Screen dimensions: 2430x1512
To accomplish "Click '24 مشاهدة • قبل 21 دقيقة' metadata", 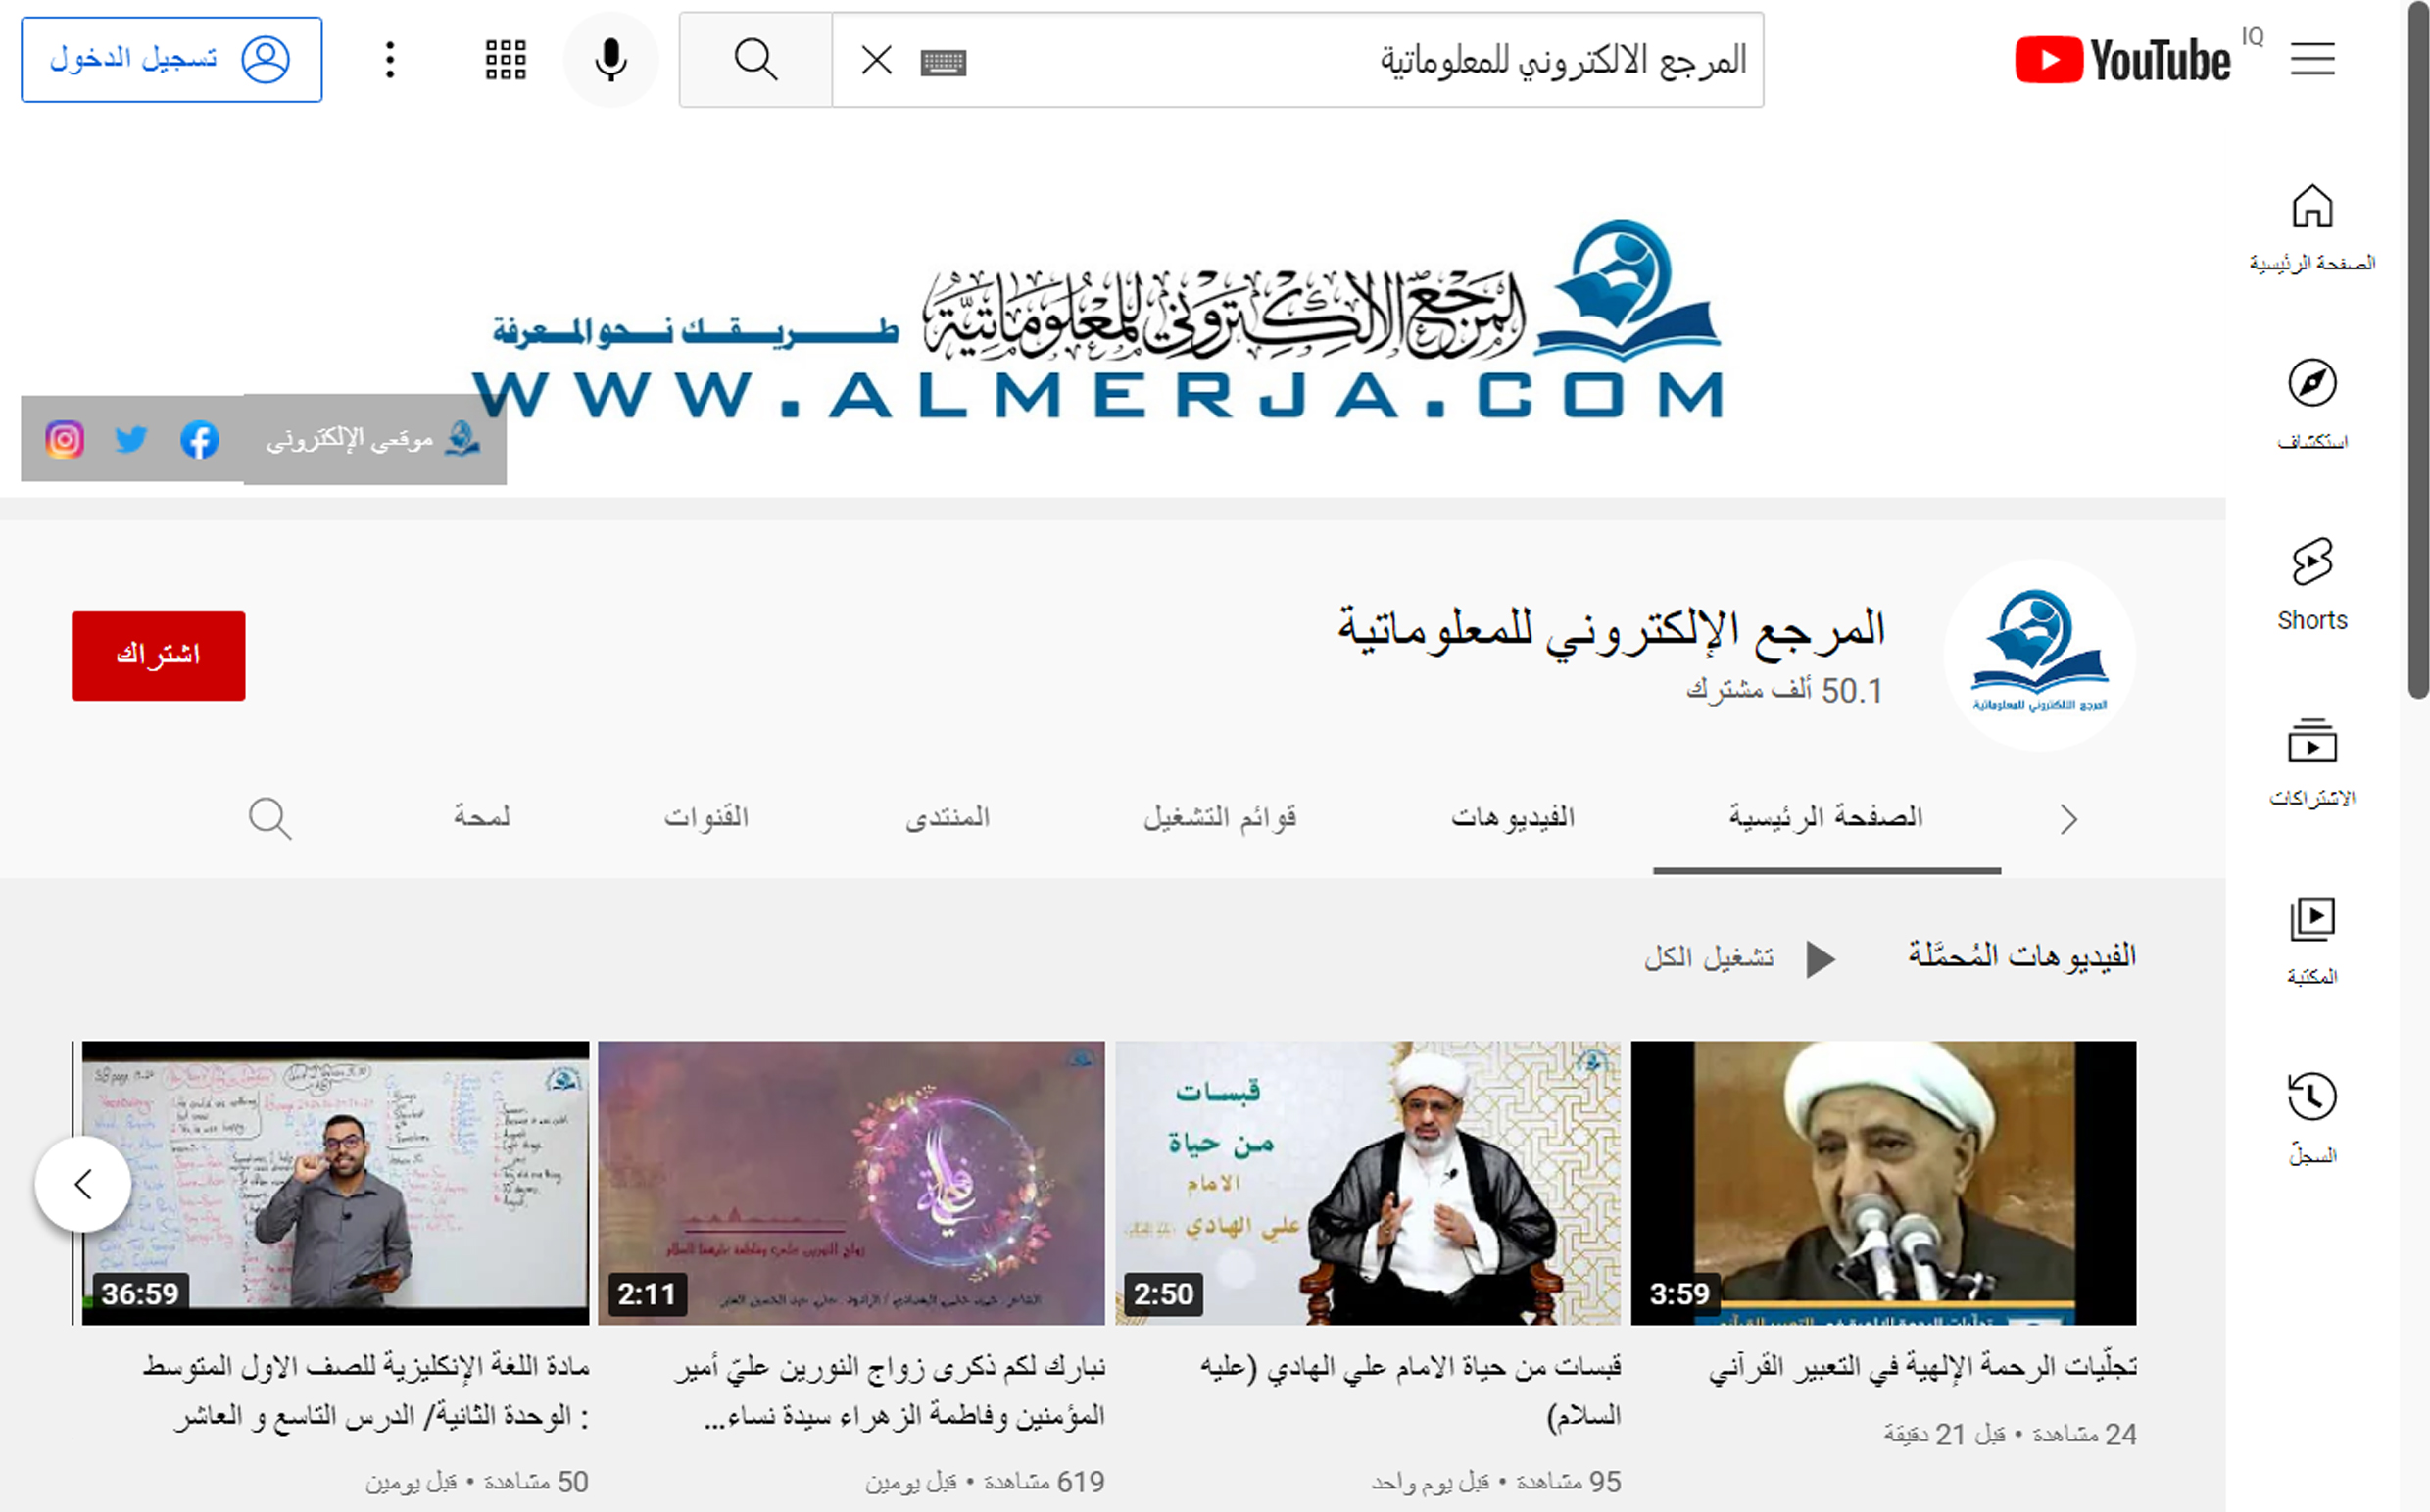I will coord(2010,1434).
